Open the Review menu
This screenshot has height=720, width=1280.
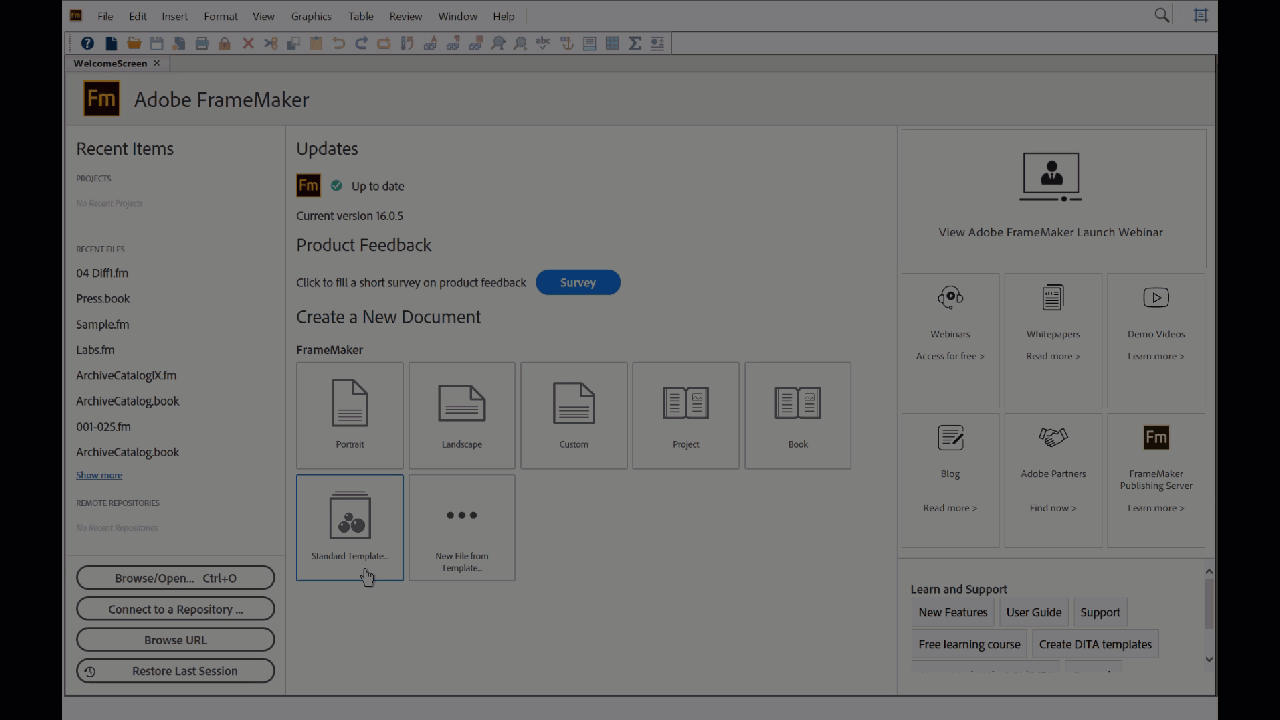405,16
